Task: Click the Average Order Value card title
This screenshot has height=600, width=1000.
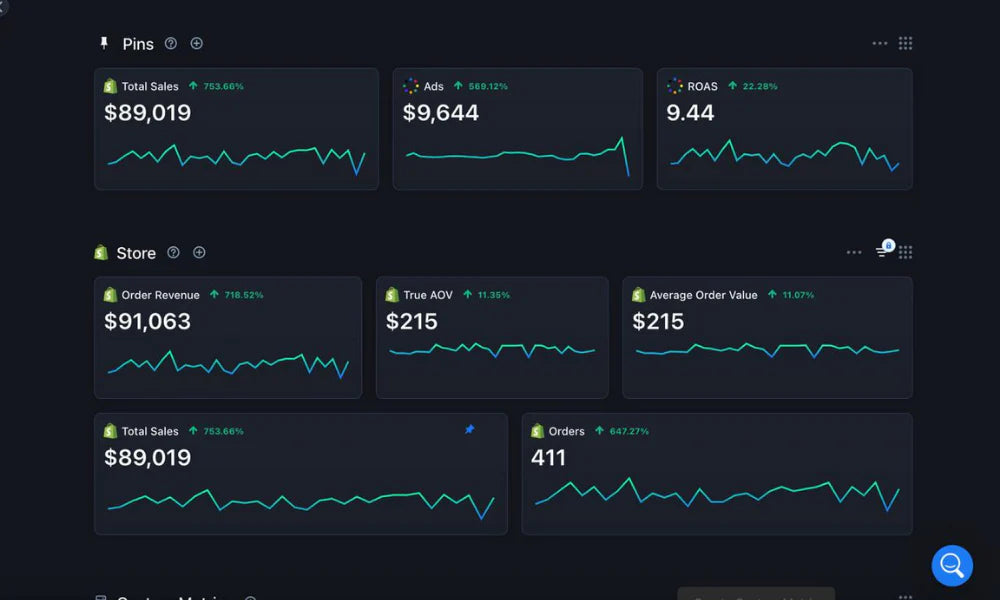Action: pos(703,295)
